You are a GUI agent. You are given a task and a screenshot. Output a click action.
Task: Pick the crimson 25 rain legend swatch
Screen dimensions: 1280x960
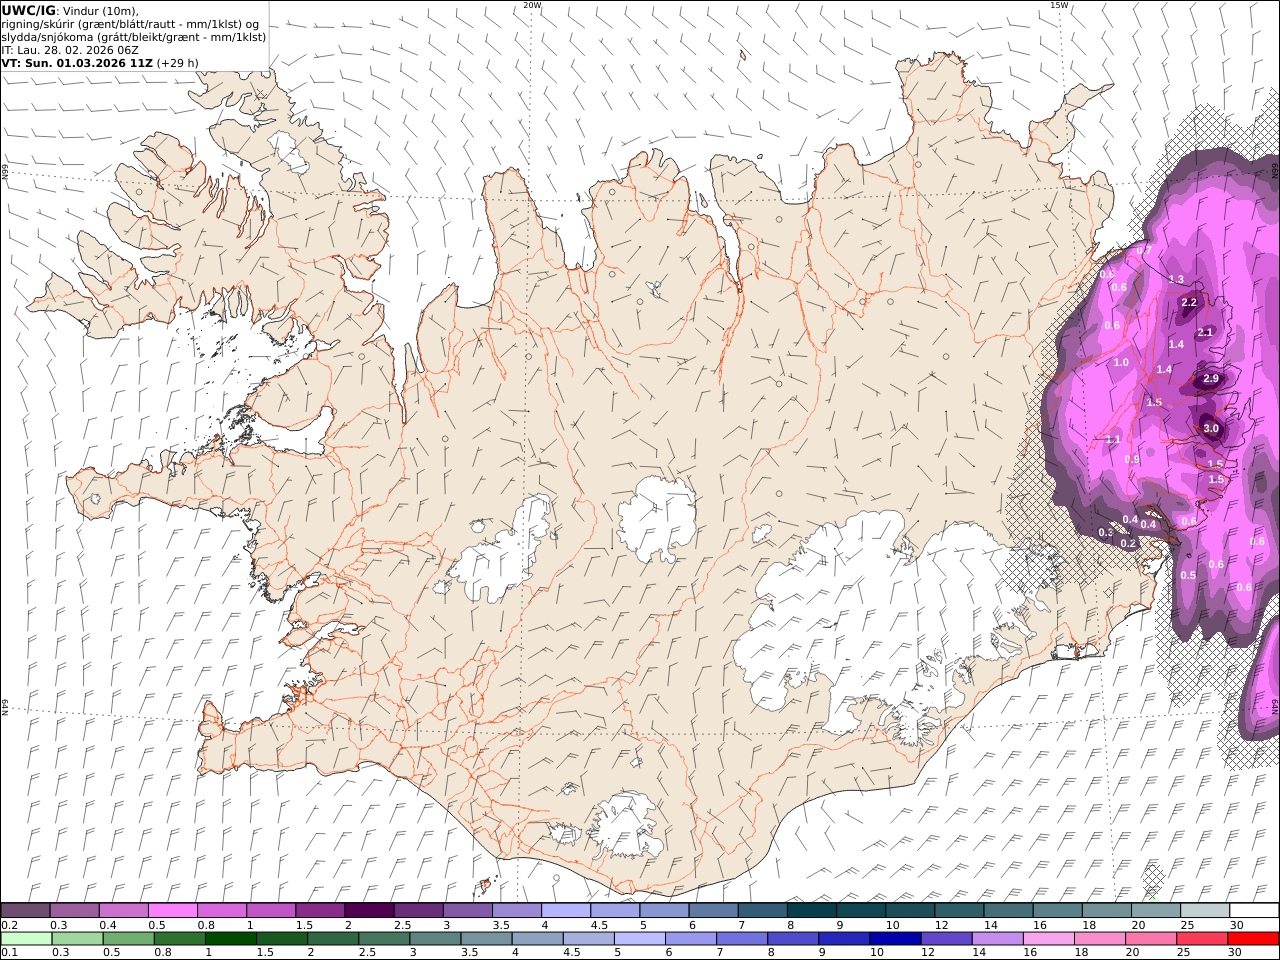[1201, 939]
